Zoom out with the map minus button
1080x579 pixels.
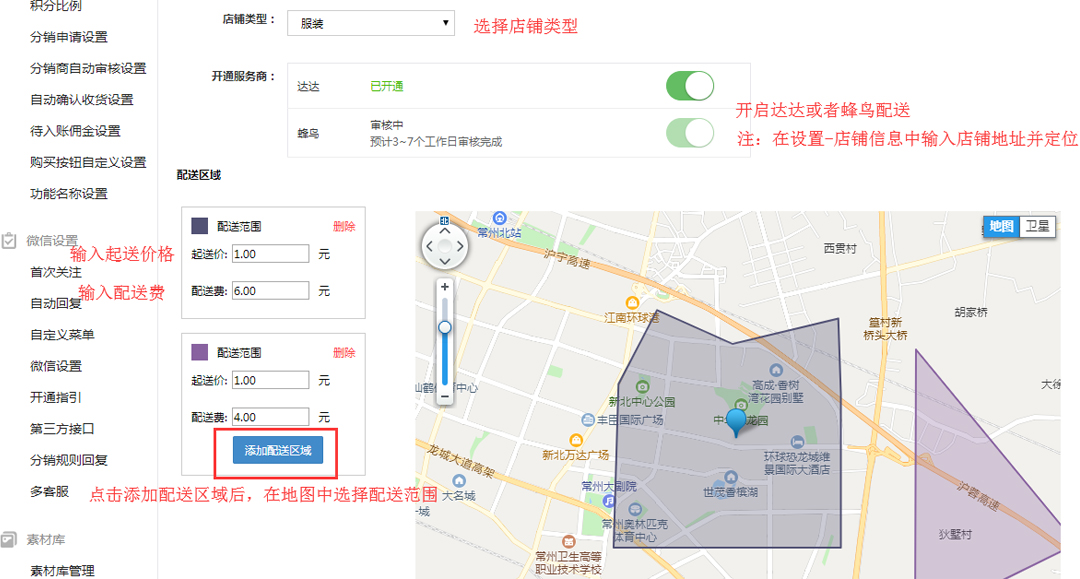click(445, 396)
